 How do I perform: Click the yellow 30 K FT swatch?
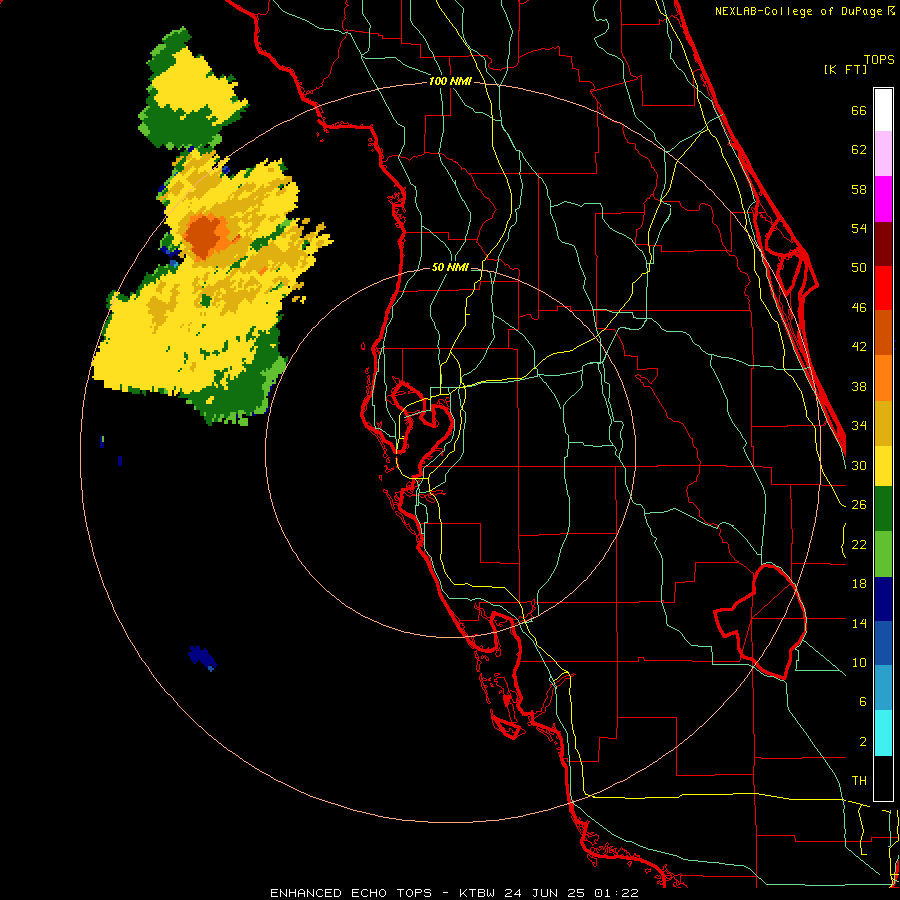[x=883, y=466]
